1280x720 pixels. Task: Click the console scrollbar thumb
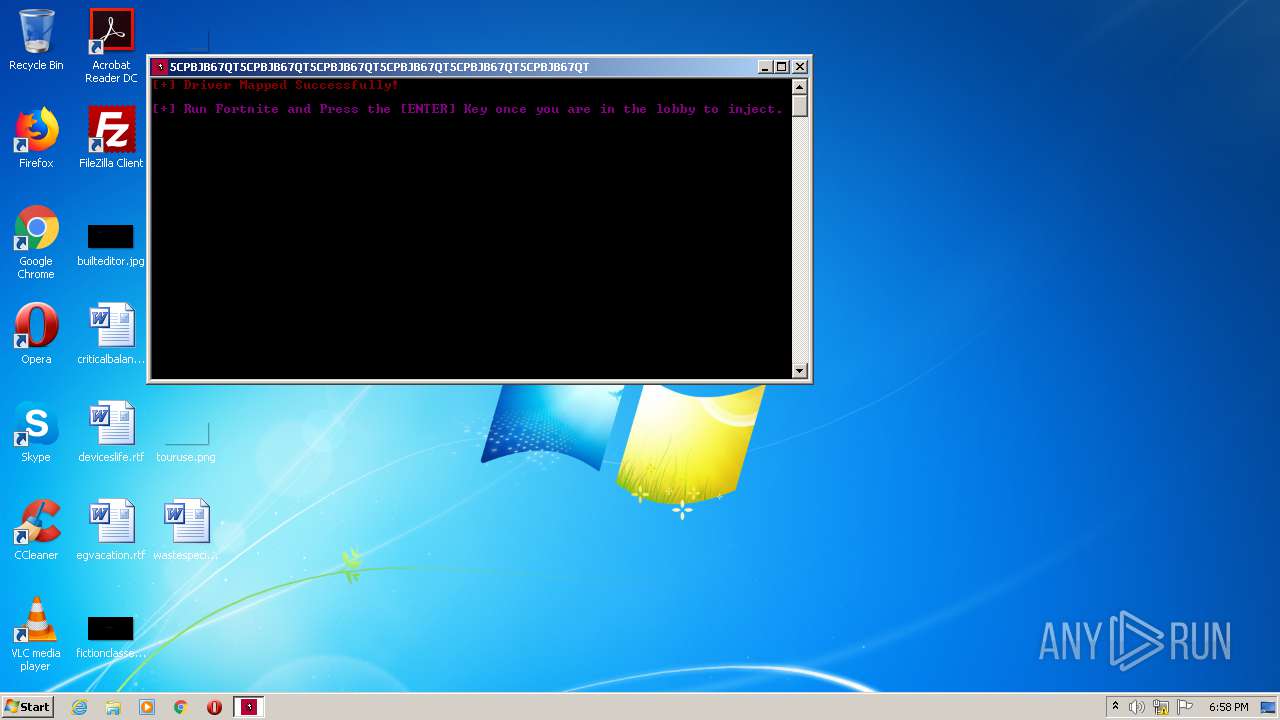[800, 106]
